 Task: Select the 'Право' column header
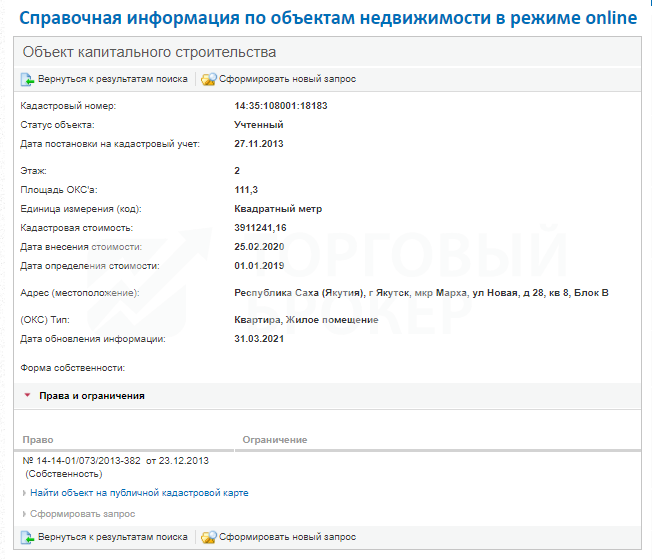tap(38, 440)
